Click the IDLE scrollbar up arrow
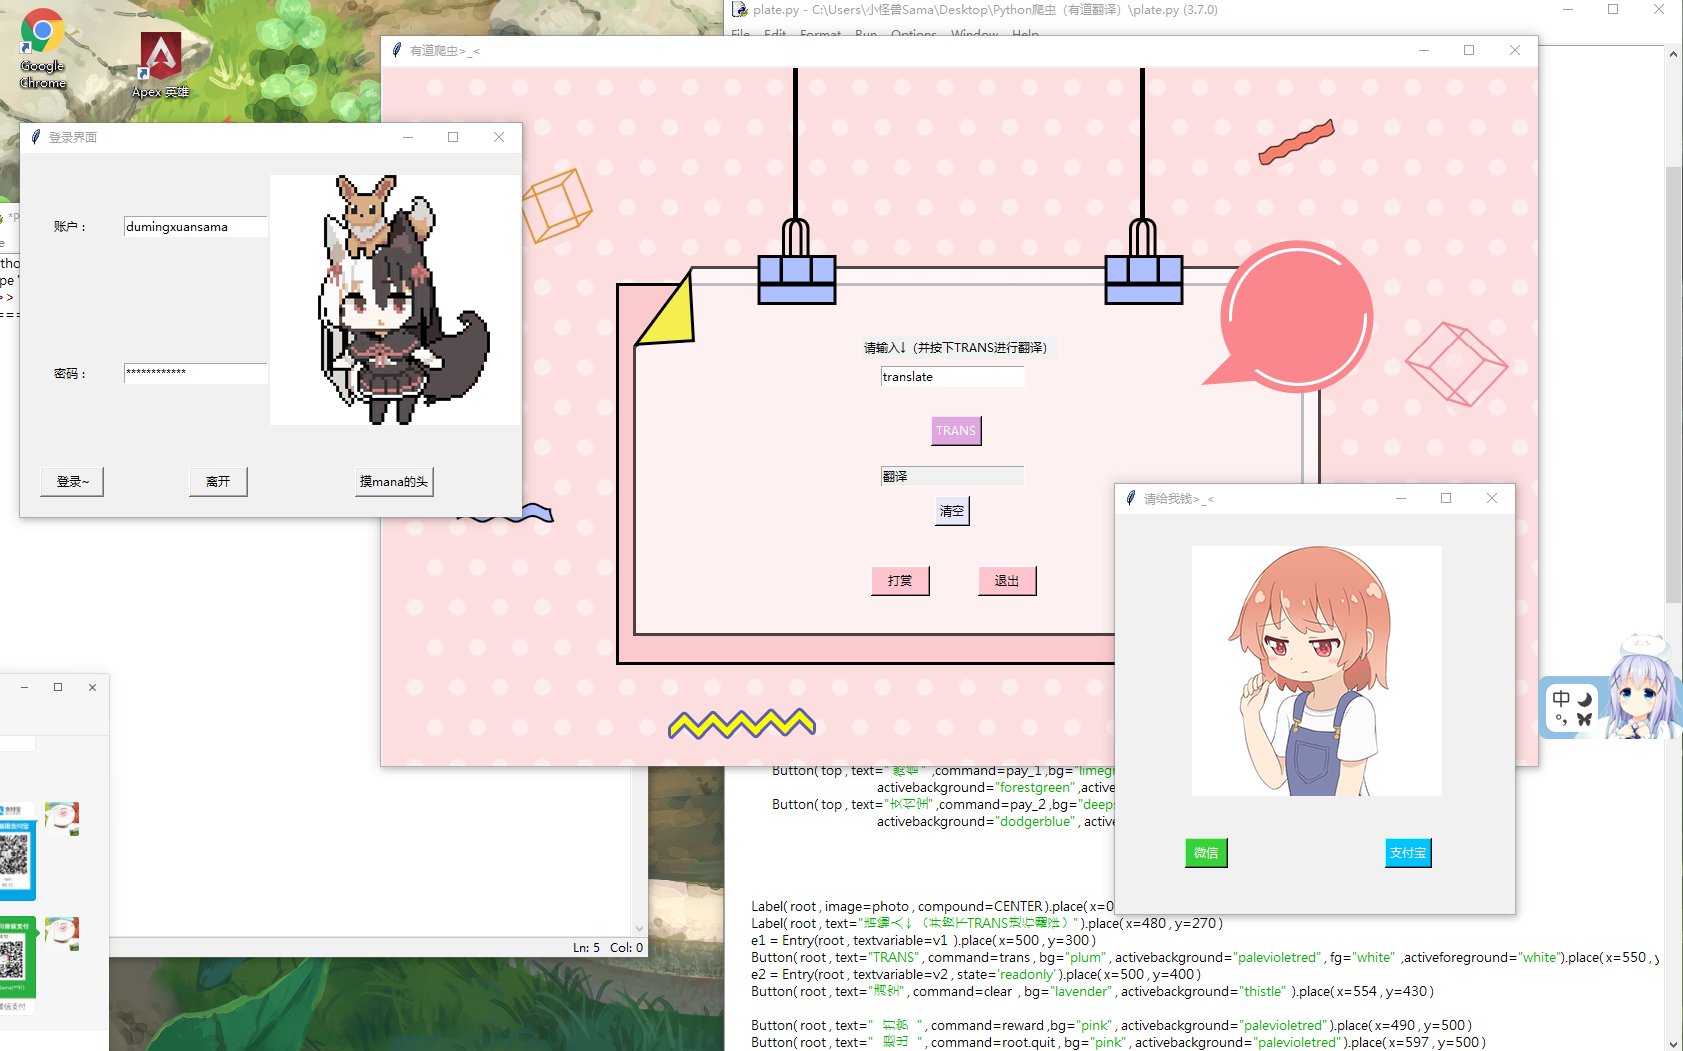 point(1674,54)
